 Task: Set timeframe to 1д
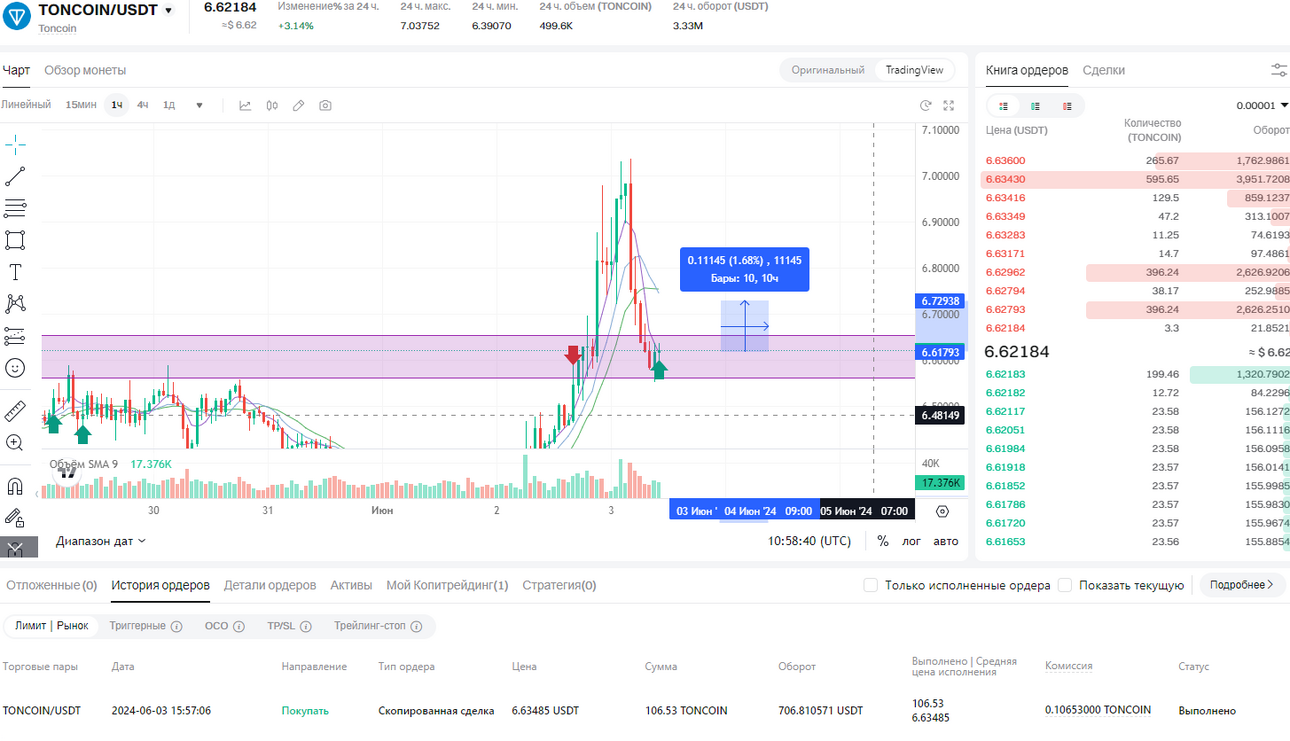tap(169, 105)
